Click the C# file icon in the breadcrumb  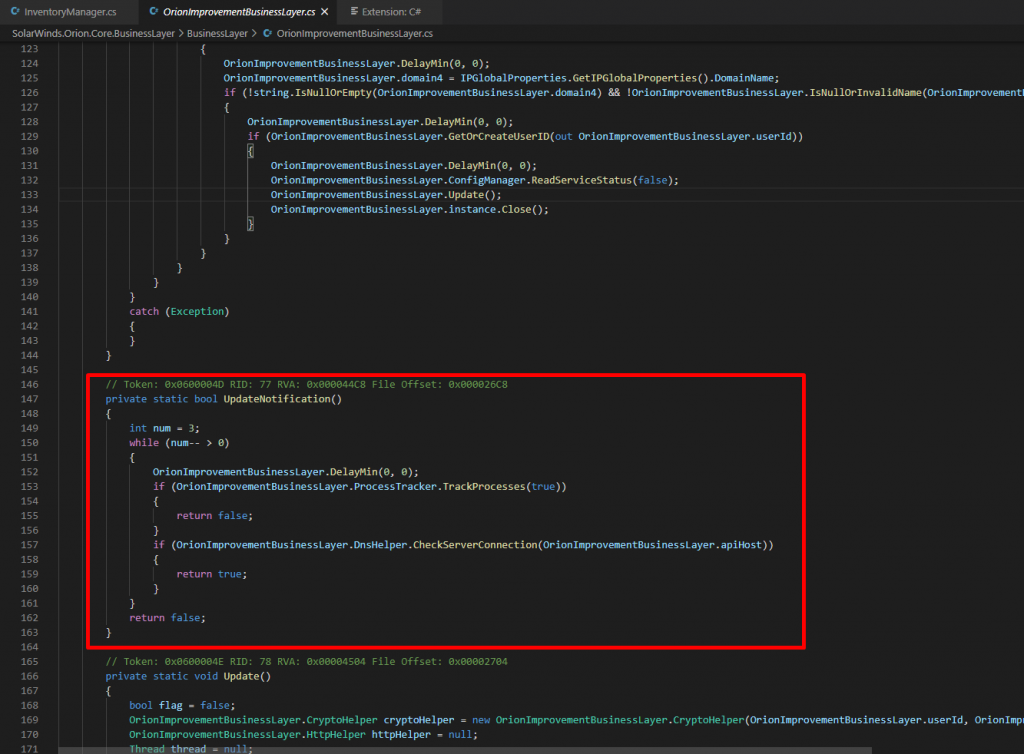[267, 33]
